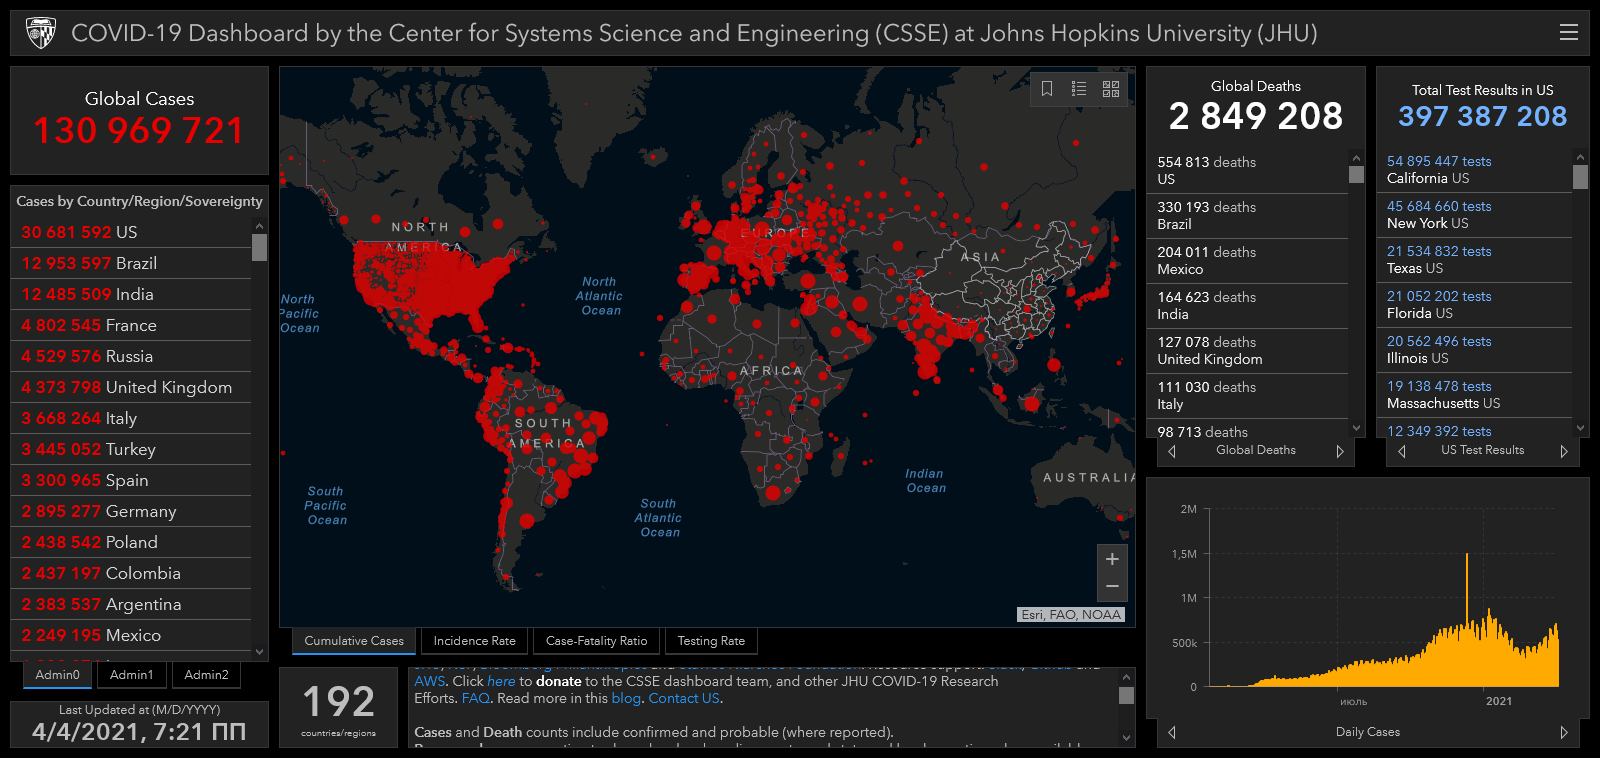Open the AWS link
Image resolution: width=1600 pixels, height=758 pixels.
[x=429, y=681]
